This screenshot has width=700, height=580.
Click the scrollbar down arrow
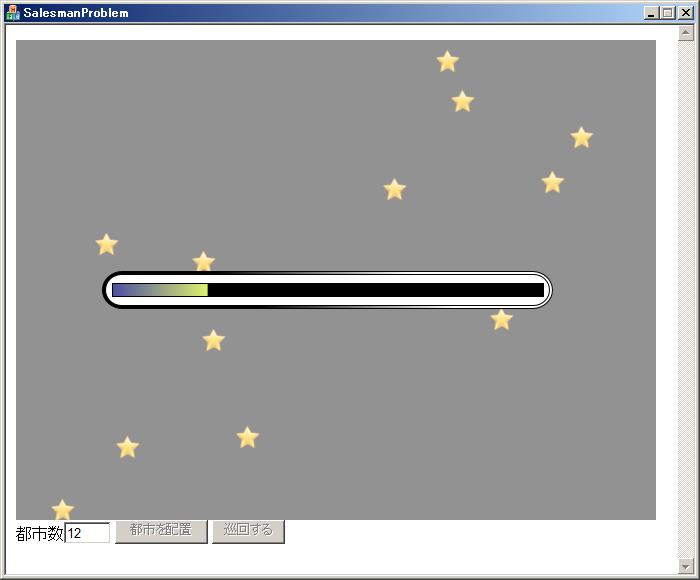[x=686, y=566]
